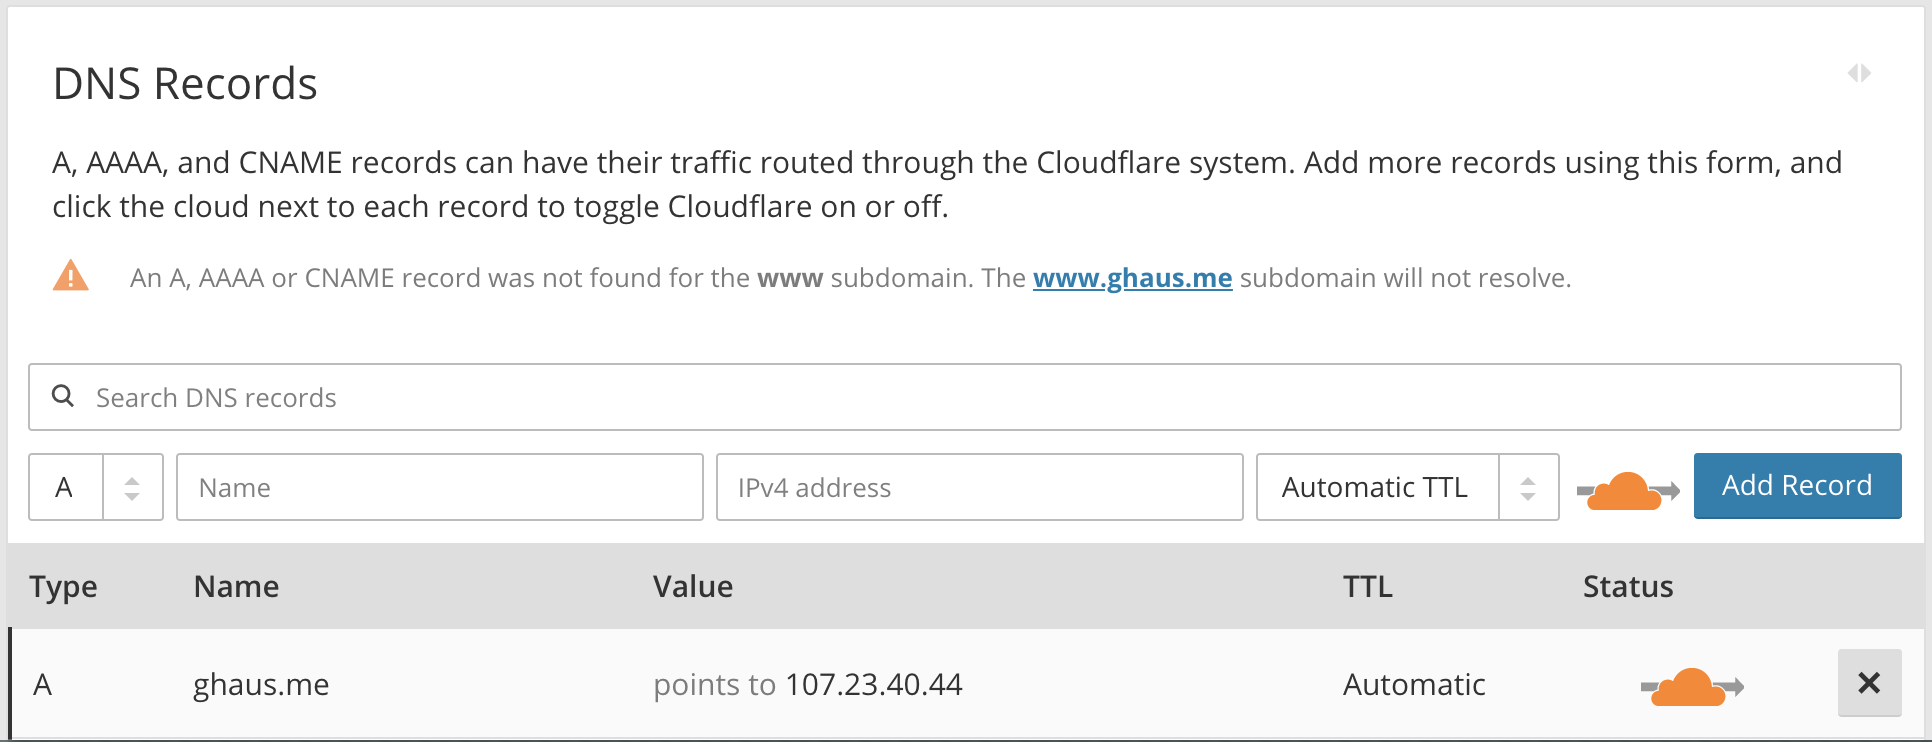This screenshot has width=1932, height=742.
Task: Open the Automatic TTL dropdown
Action: coord(1406,487)
